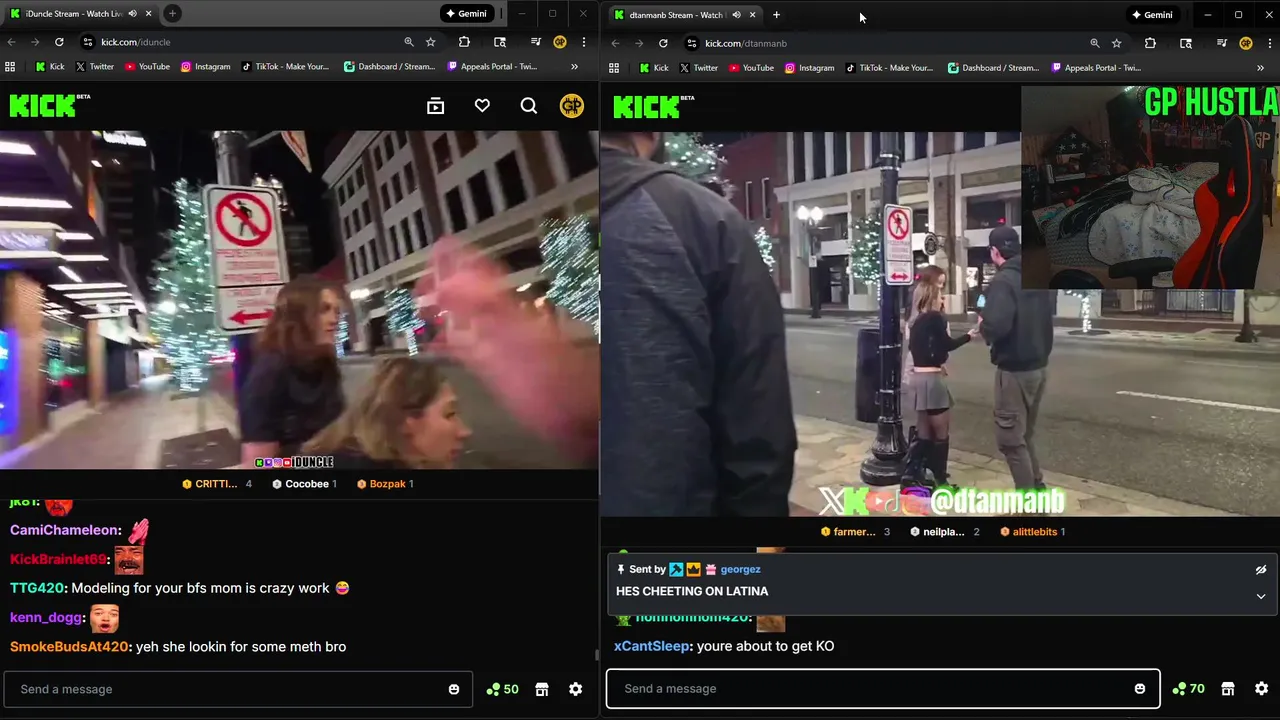The height and width of the screenshot is (720, 1280).
Task: Open a new tab in right window
Action: pyautogui.click(x=776, y=15)
